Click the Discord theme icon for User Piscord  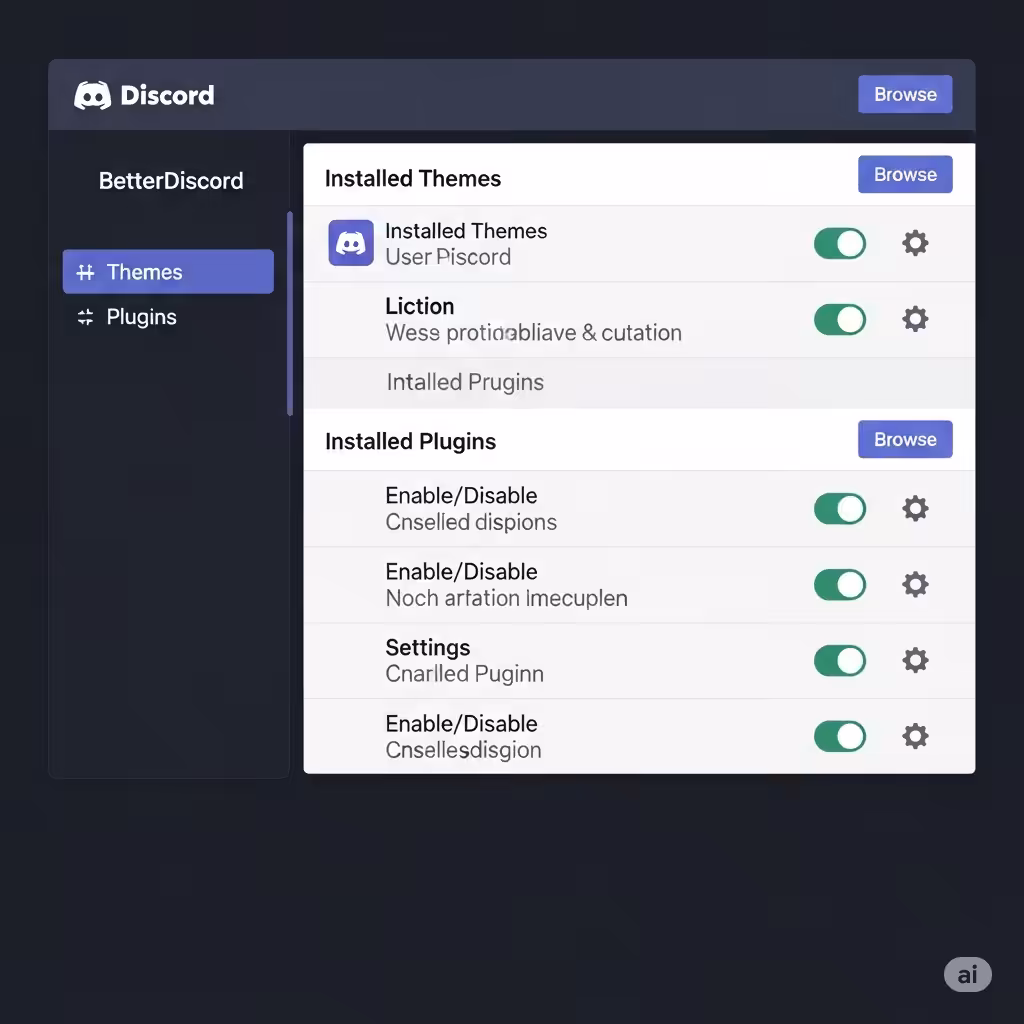pos(351,243)
